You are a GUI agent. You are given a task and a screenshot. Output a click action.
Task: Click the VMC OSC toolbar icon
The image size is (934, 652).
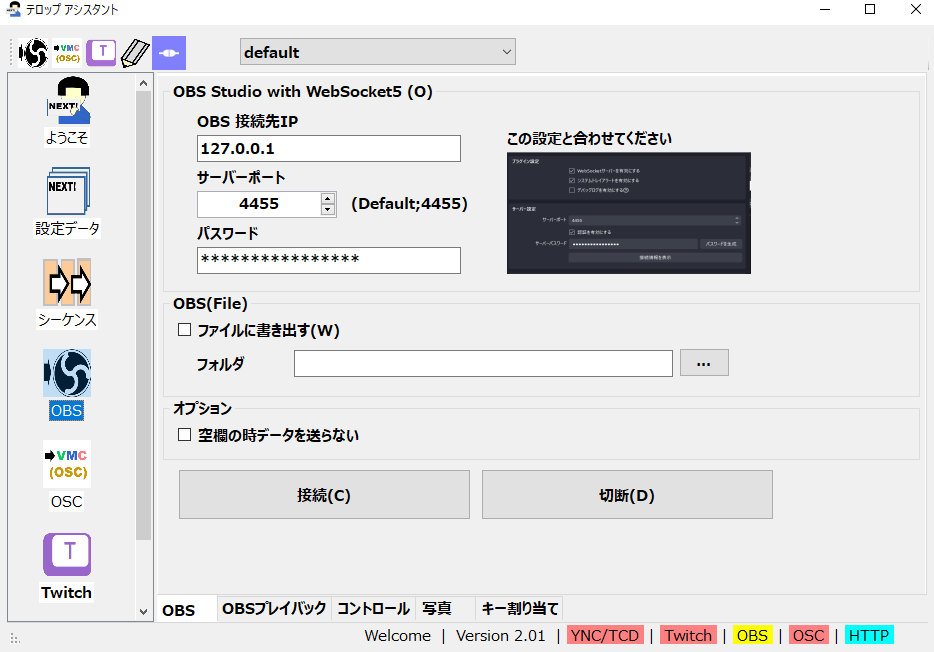[67, 52]
